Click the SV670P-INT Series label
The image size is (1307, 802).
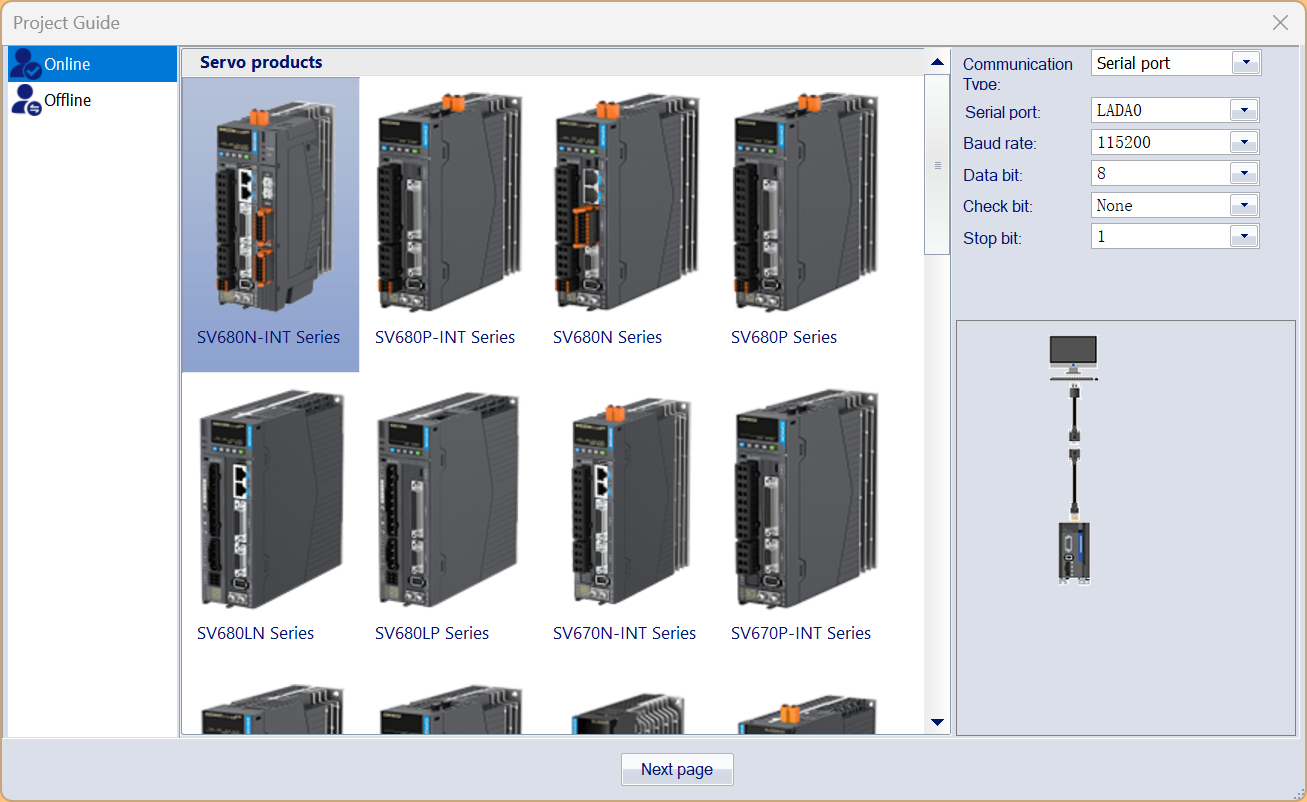pyautogui.click(x=801, y=633)
